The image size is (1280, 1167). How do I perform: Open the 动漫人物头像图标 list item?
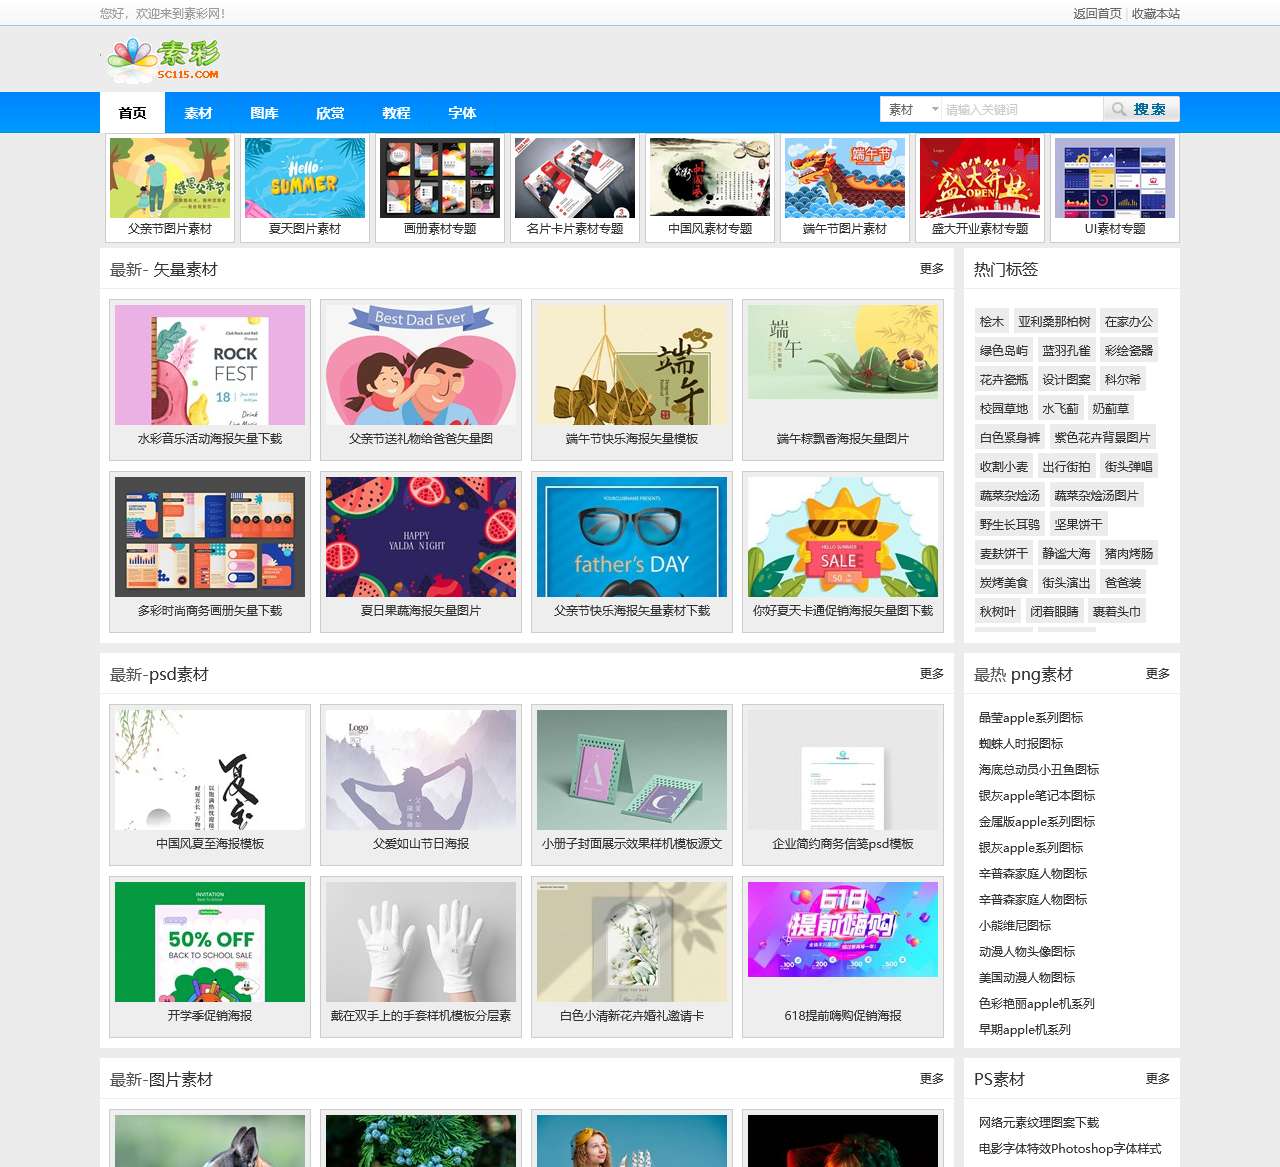(x=1027, y=952)
